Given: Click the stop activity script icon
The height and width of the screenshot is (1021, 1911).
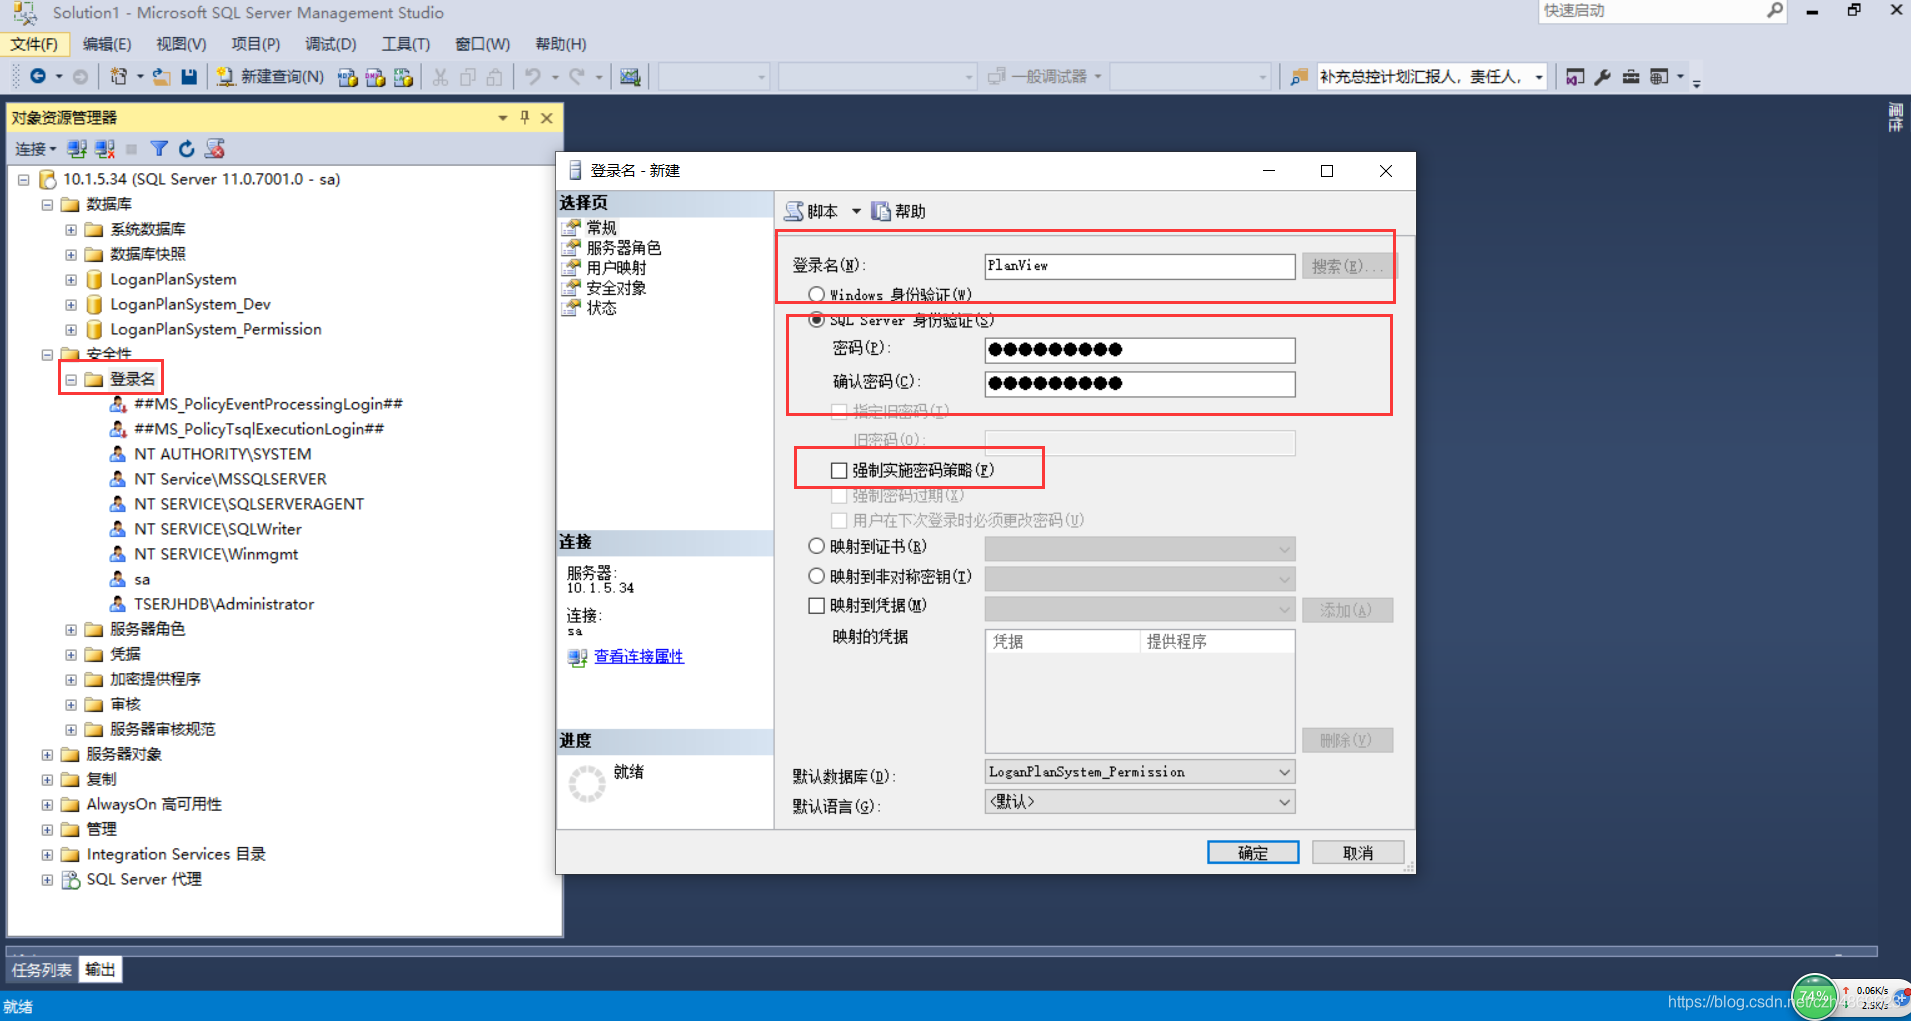Looking at the screenshot, I should click(x=214, y=149).
